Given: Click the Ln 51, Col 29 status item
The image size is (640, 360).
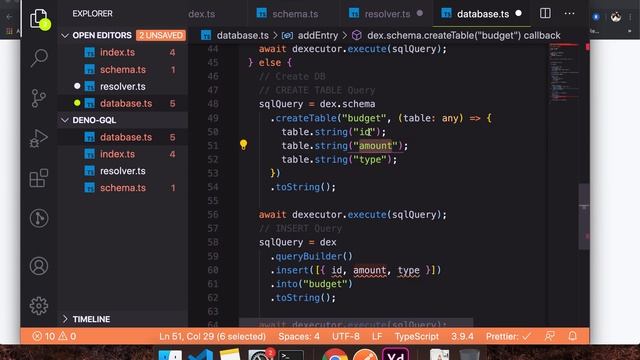Looking at the screenshot, I should [x=212, y=336].
